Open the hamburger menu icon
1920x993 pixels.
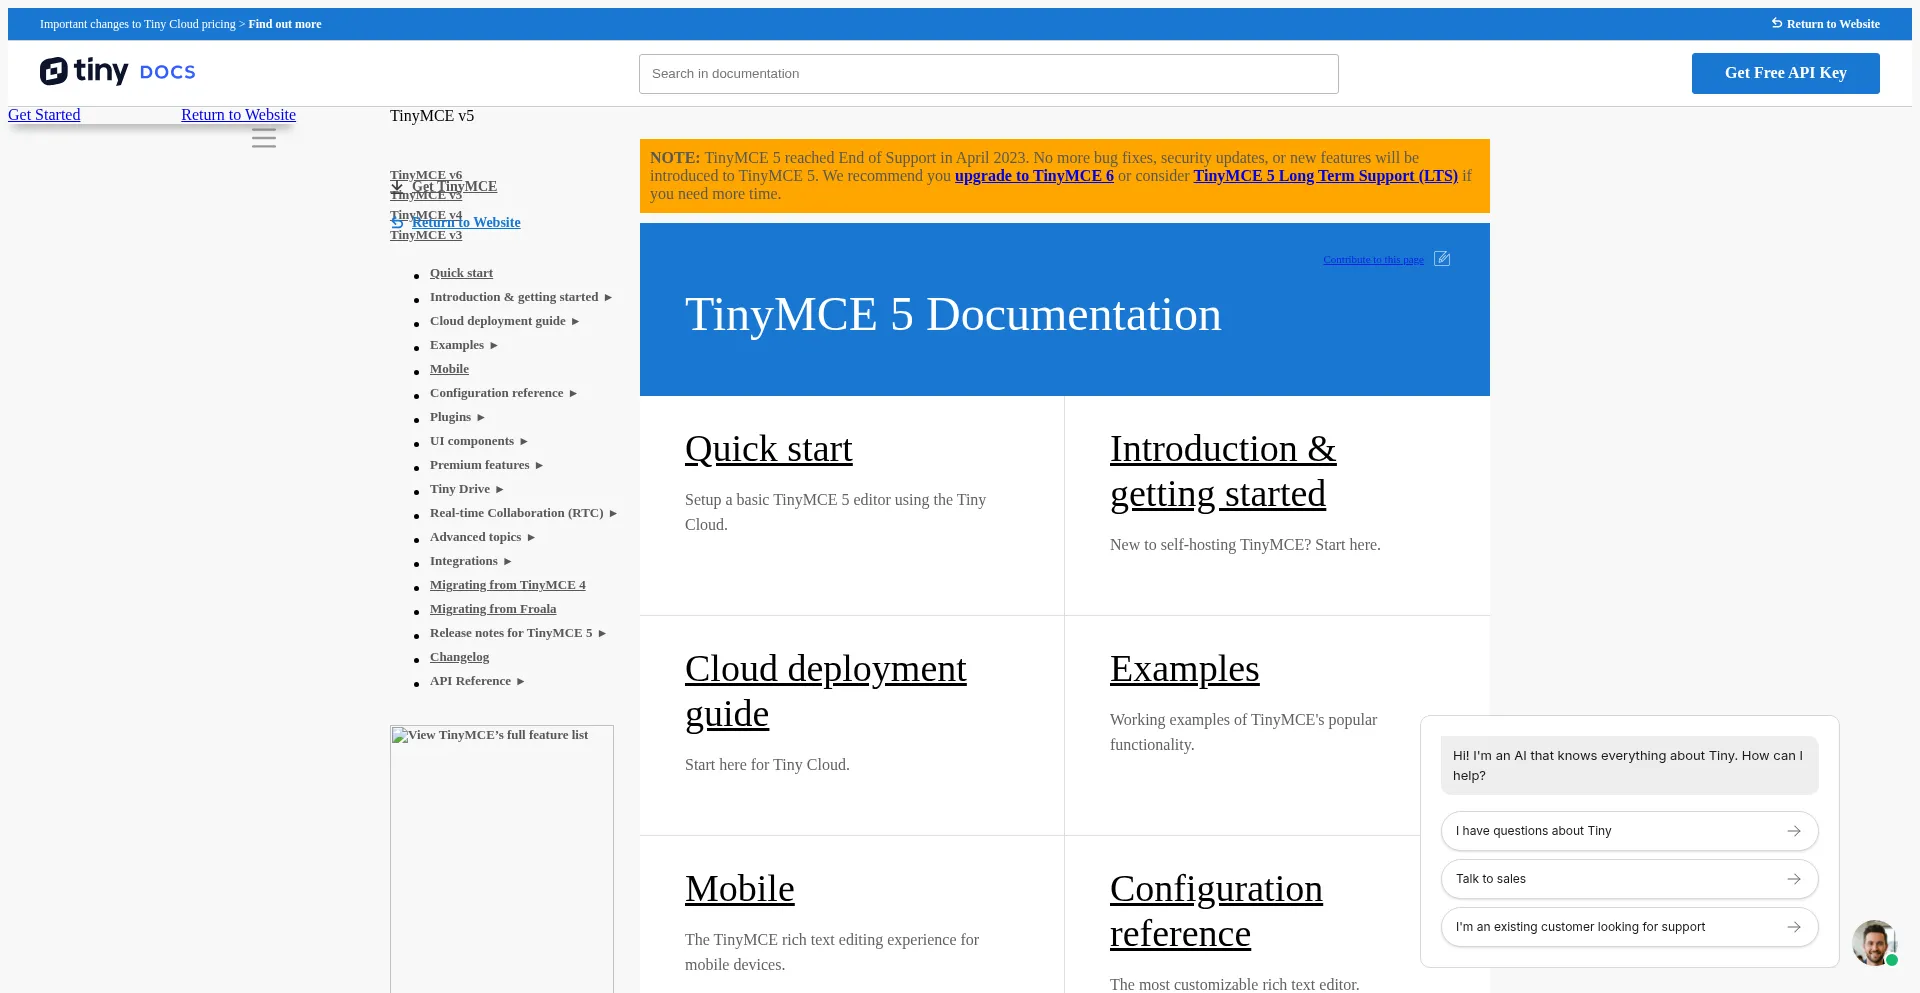click(x=264, y=138)
